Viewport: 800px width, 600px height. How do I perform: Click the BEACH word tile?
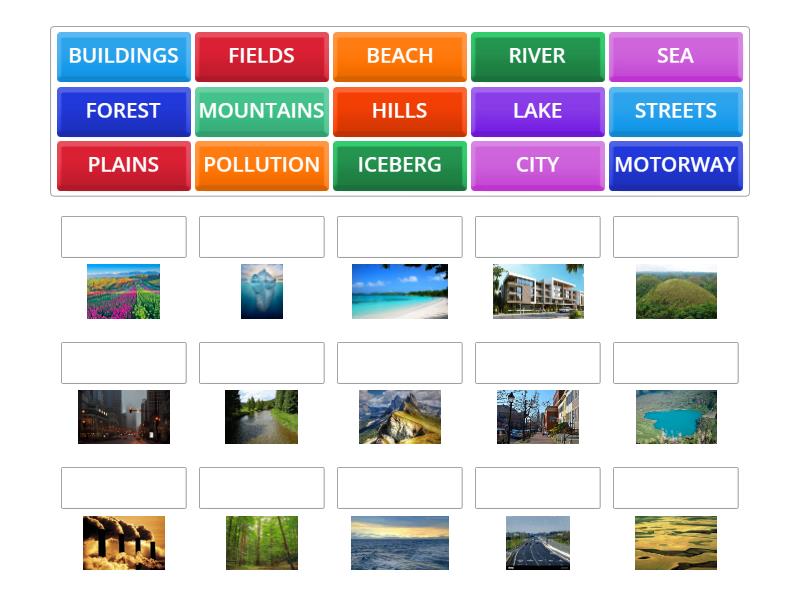[x=399, y=56]
